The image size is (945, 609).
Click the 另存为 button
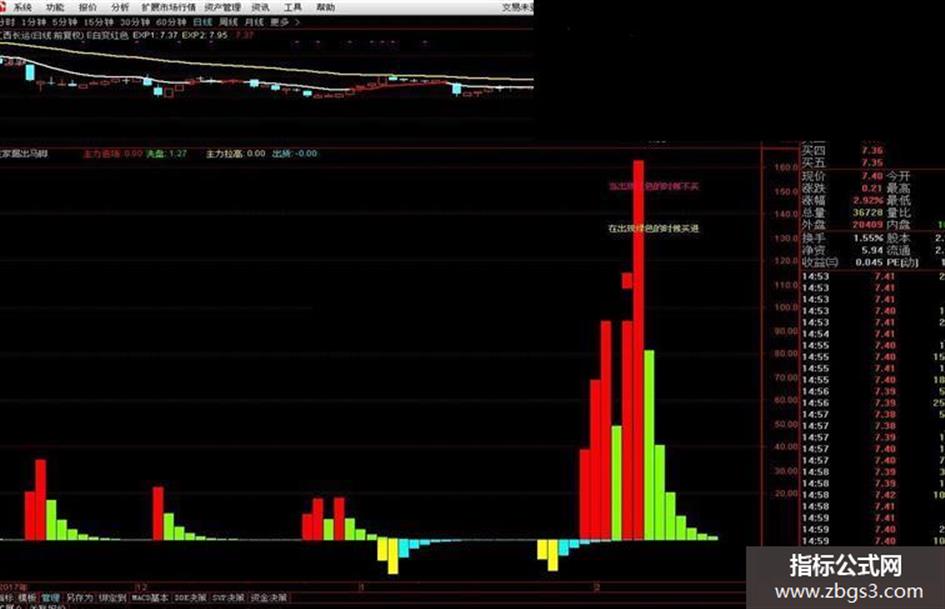click(80, 598)
